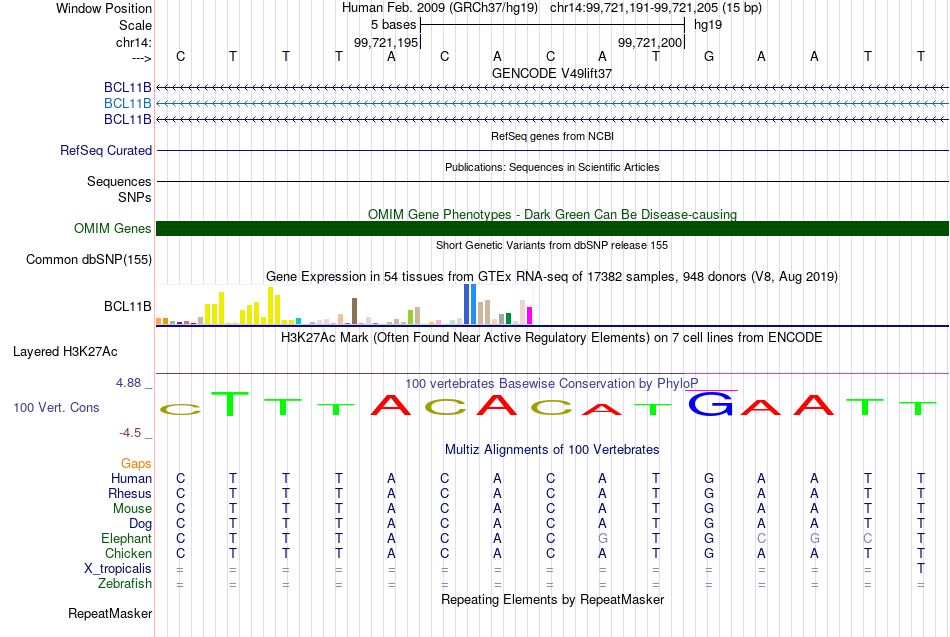Click '100 vertebrates Basewise Conservation by PhyloP' title
The image size is (950, 637).
coord(552,384)
